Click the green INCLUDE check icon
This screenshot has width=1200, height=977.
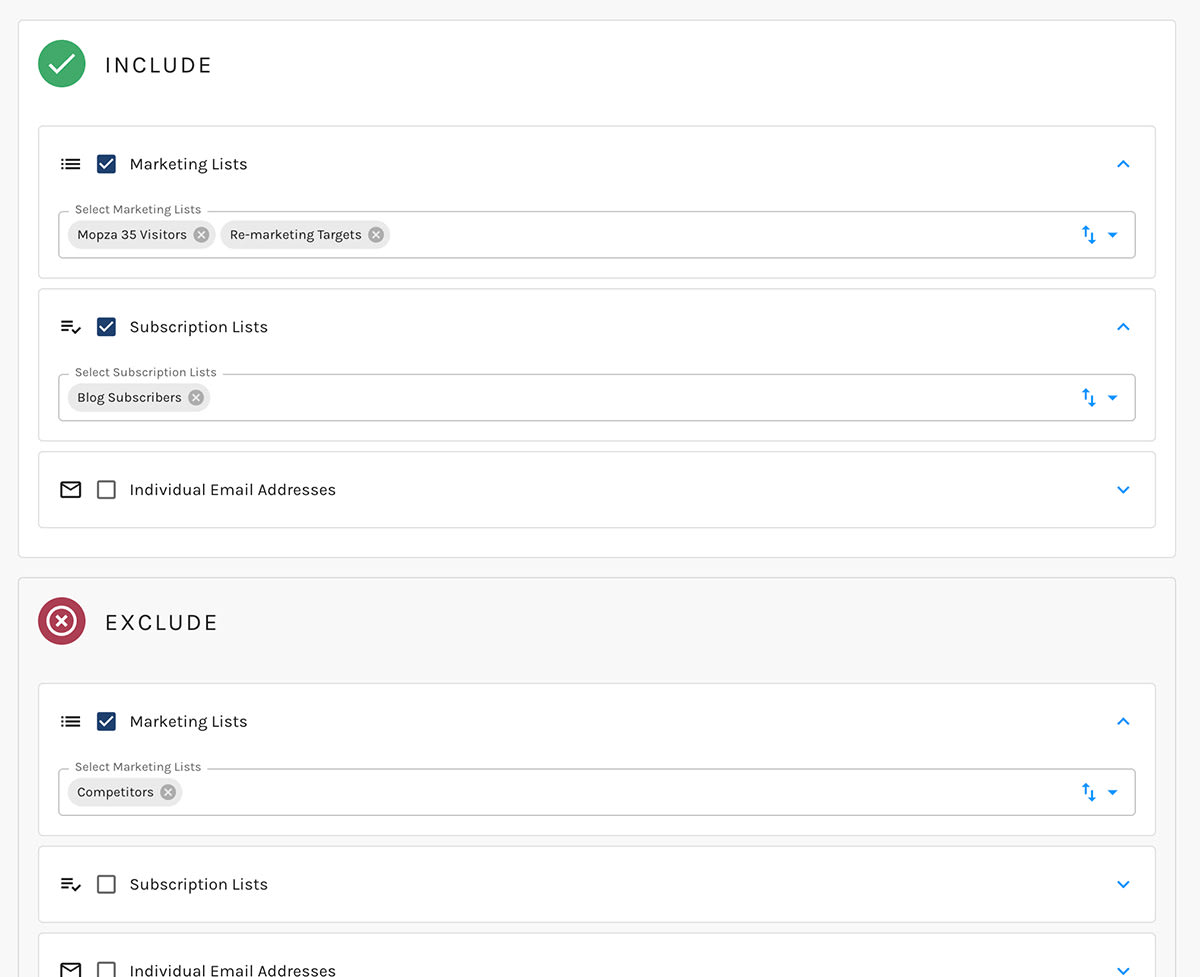61,63
